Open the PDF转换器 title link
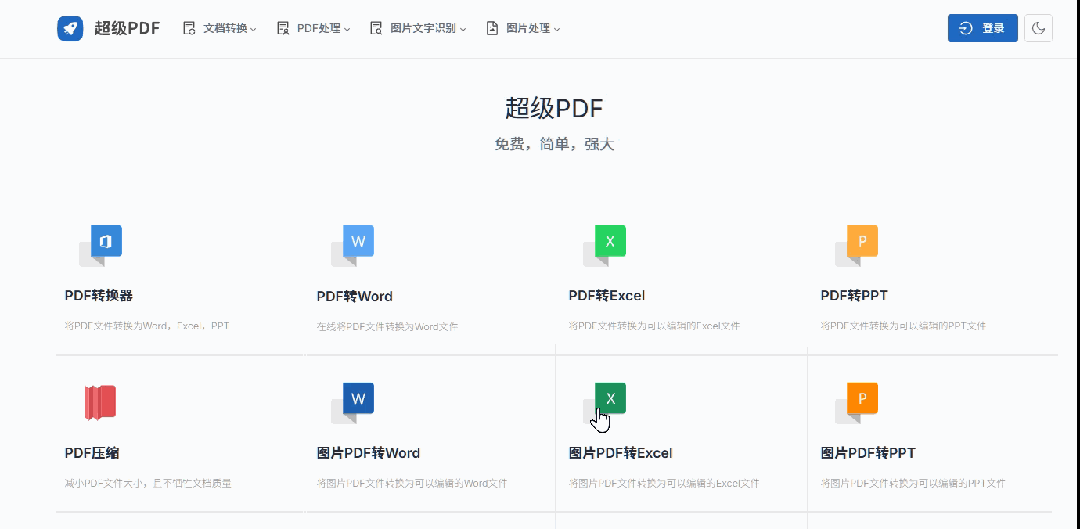 tap(98, 296)
